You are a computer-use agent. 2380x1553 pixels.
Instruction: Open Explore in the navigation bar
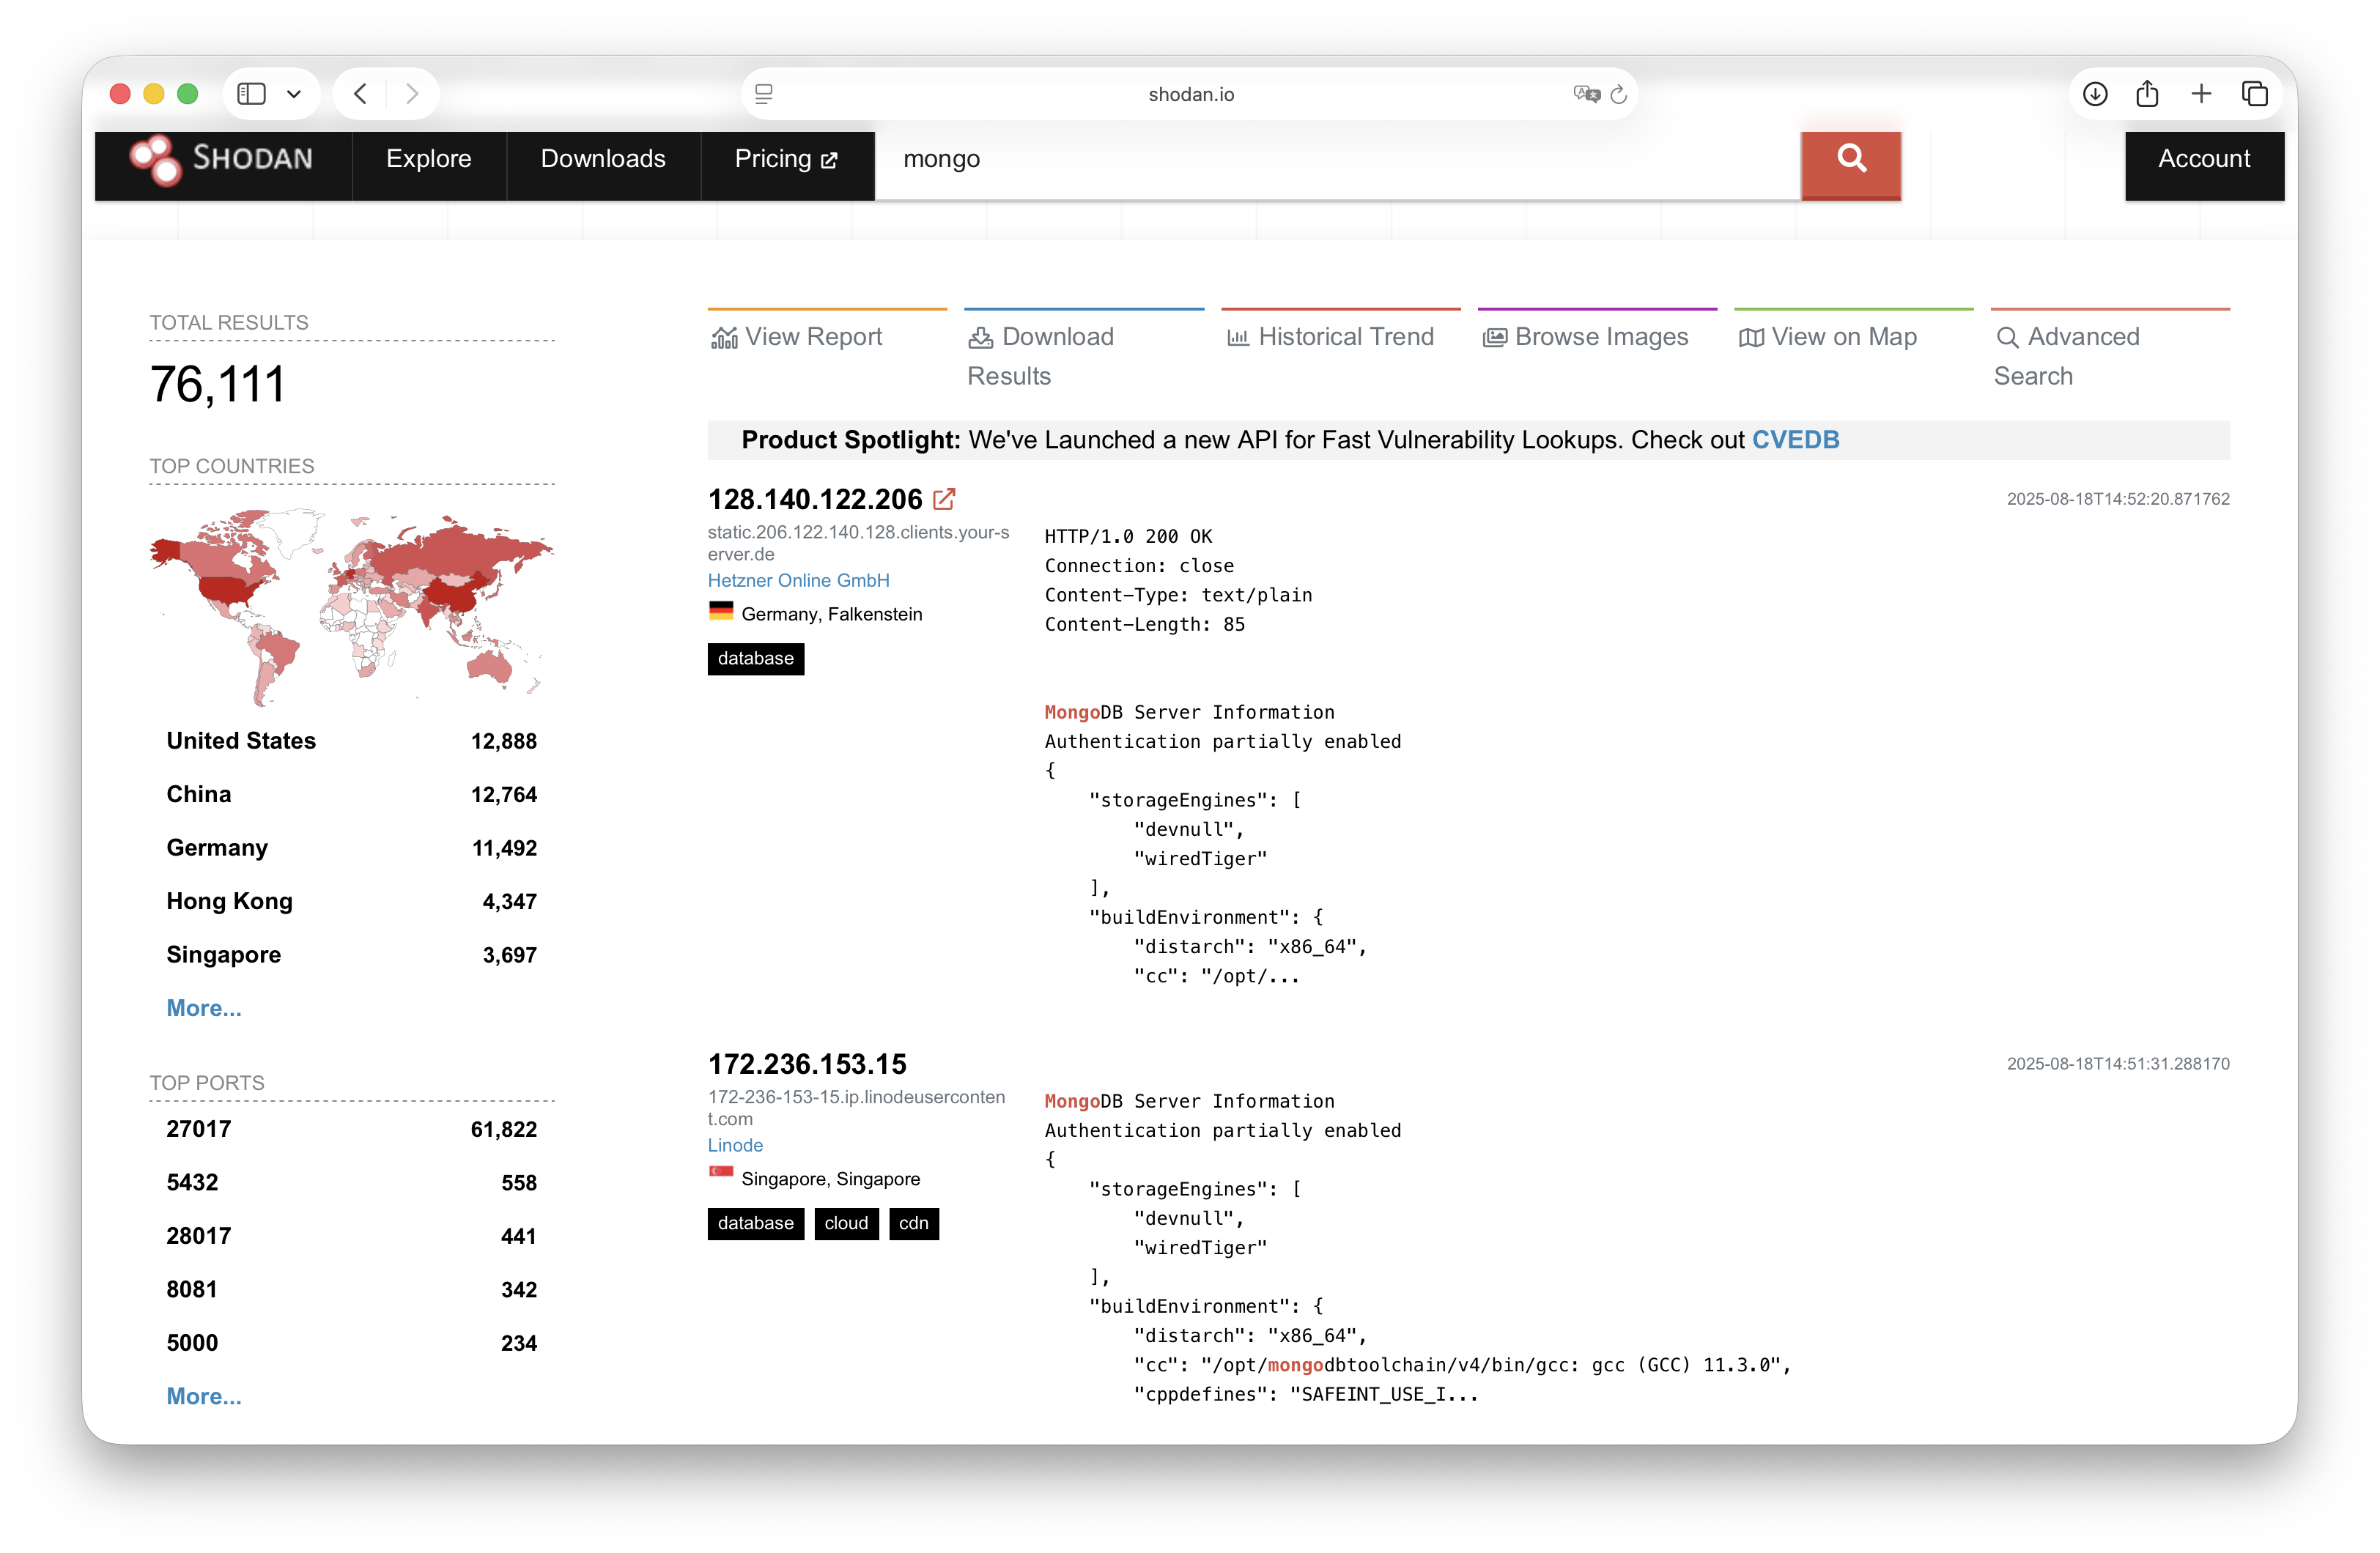[x=429, y=159]
